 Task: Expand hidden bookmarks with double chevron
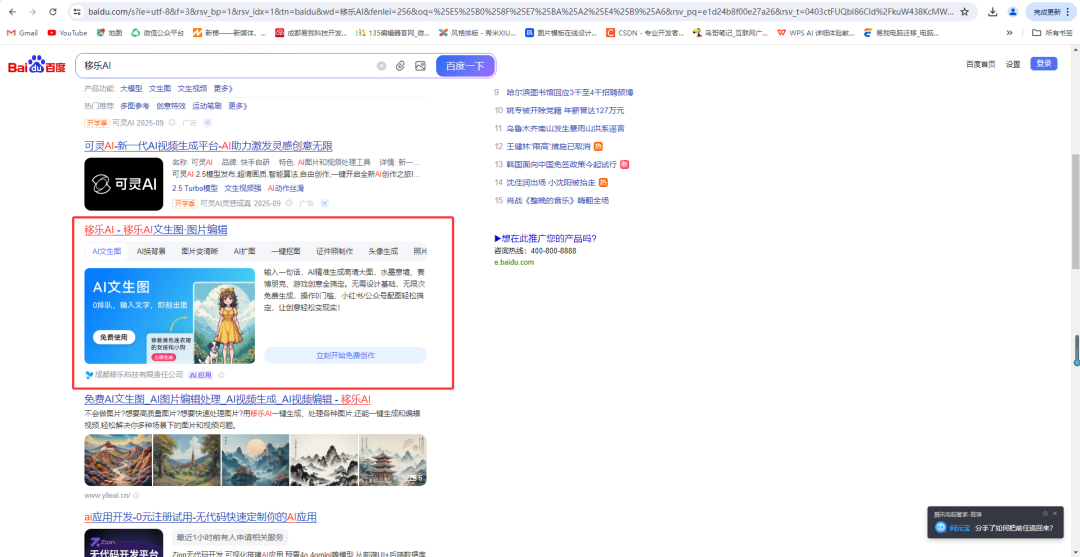(1010, 32)
